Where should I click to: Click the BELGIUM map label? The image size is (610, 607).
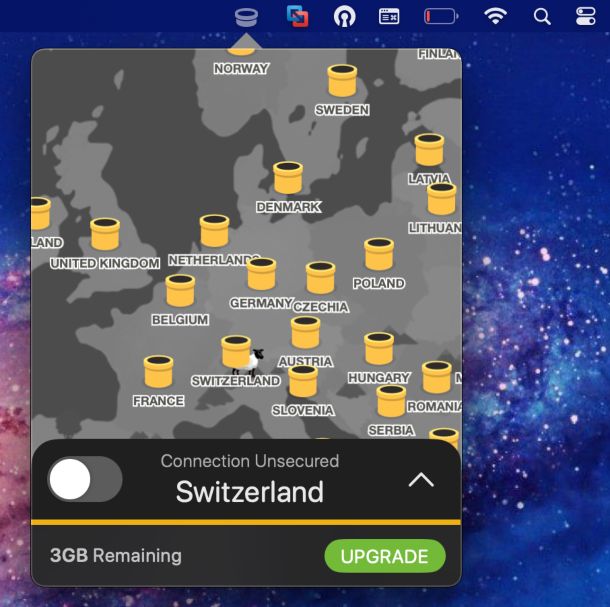tap(180, 320)
